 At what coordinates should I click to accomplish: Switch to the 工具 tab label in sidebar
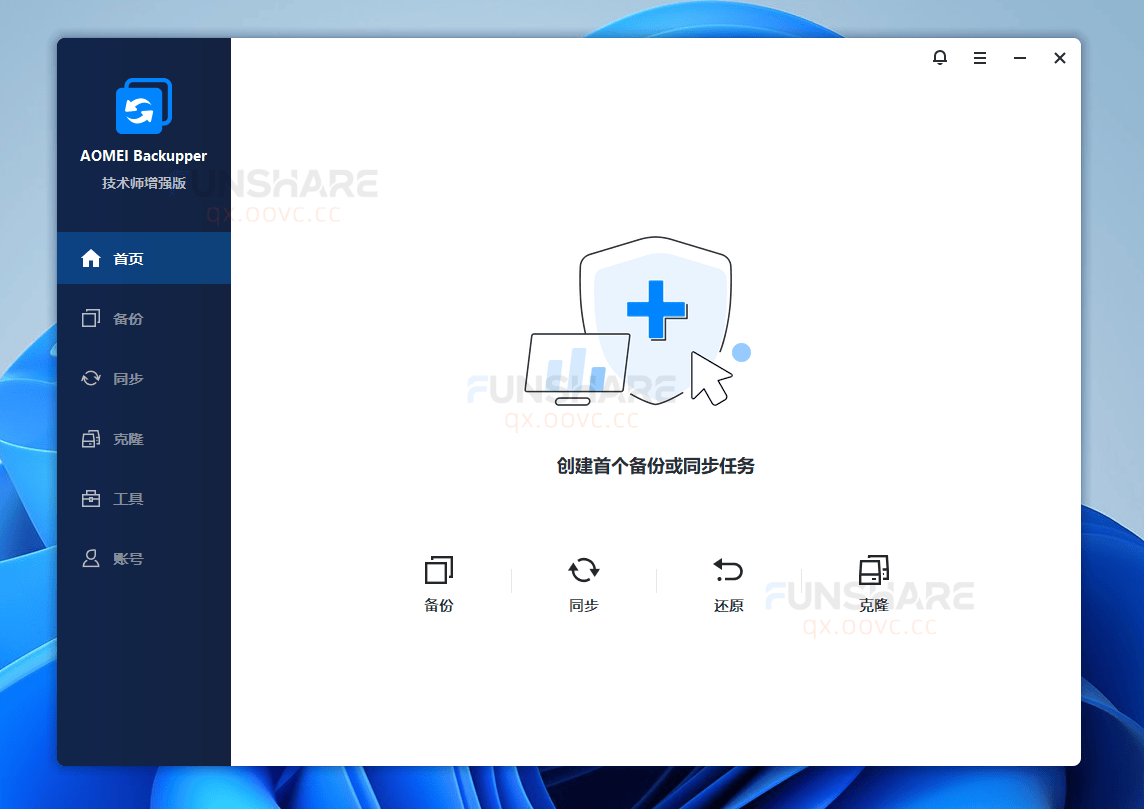point(128,499)
